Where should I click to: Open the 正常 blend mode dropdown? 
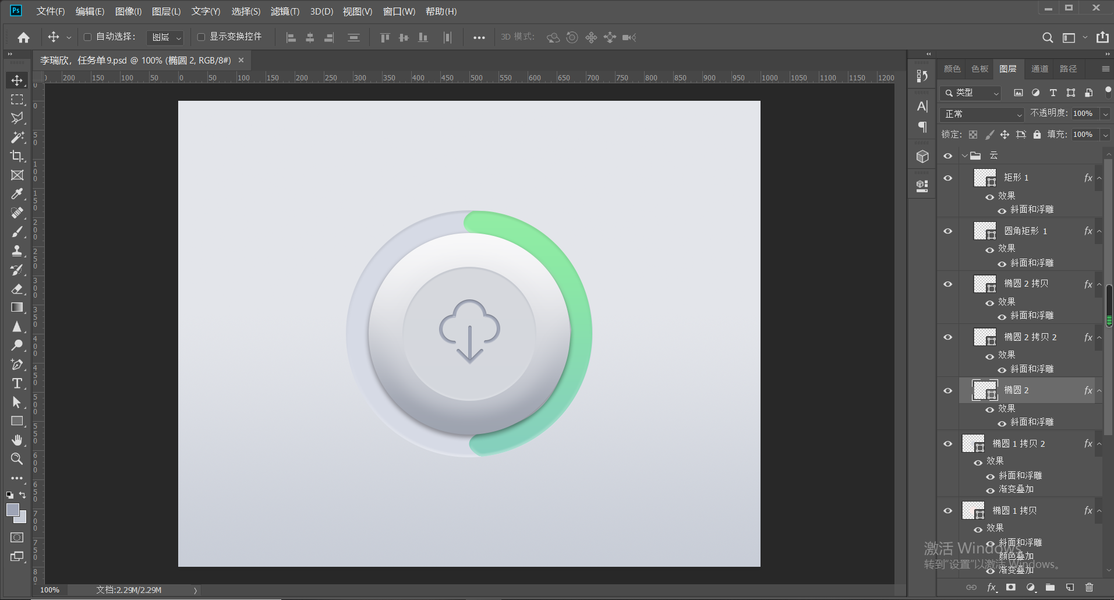(x=983, y=114)
